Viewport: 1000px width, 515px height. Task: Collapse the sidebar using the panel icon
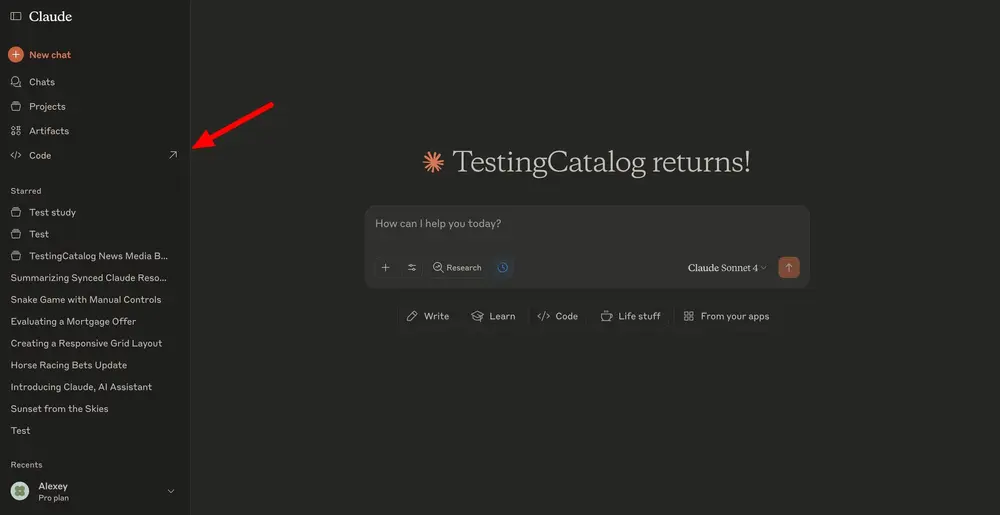click(x=15, y=17)
